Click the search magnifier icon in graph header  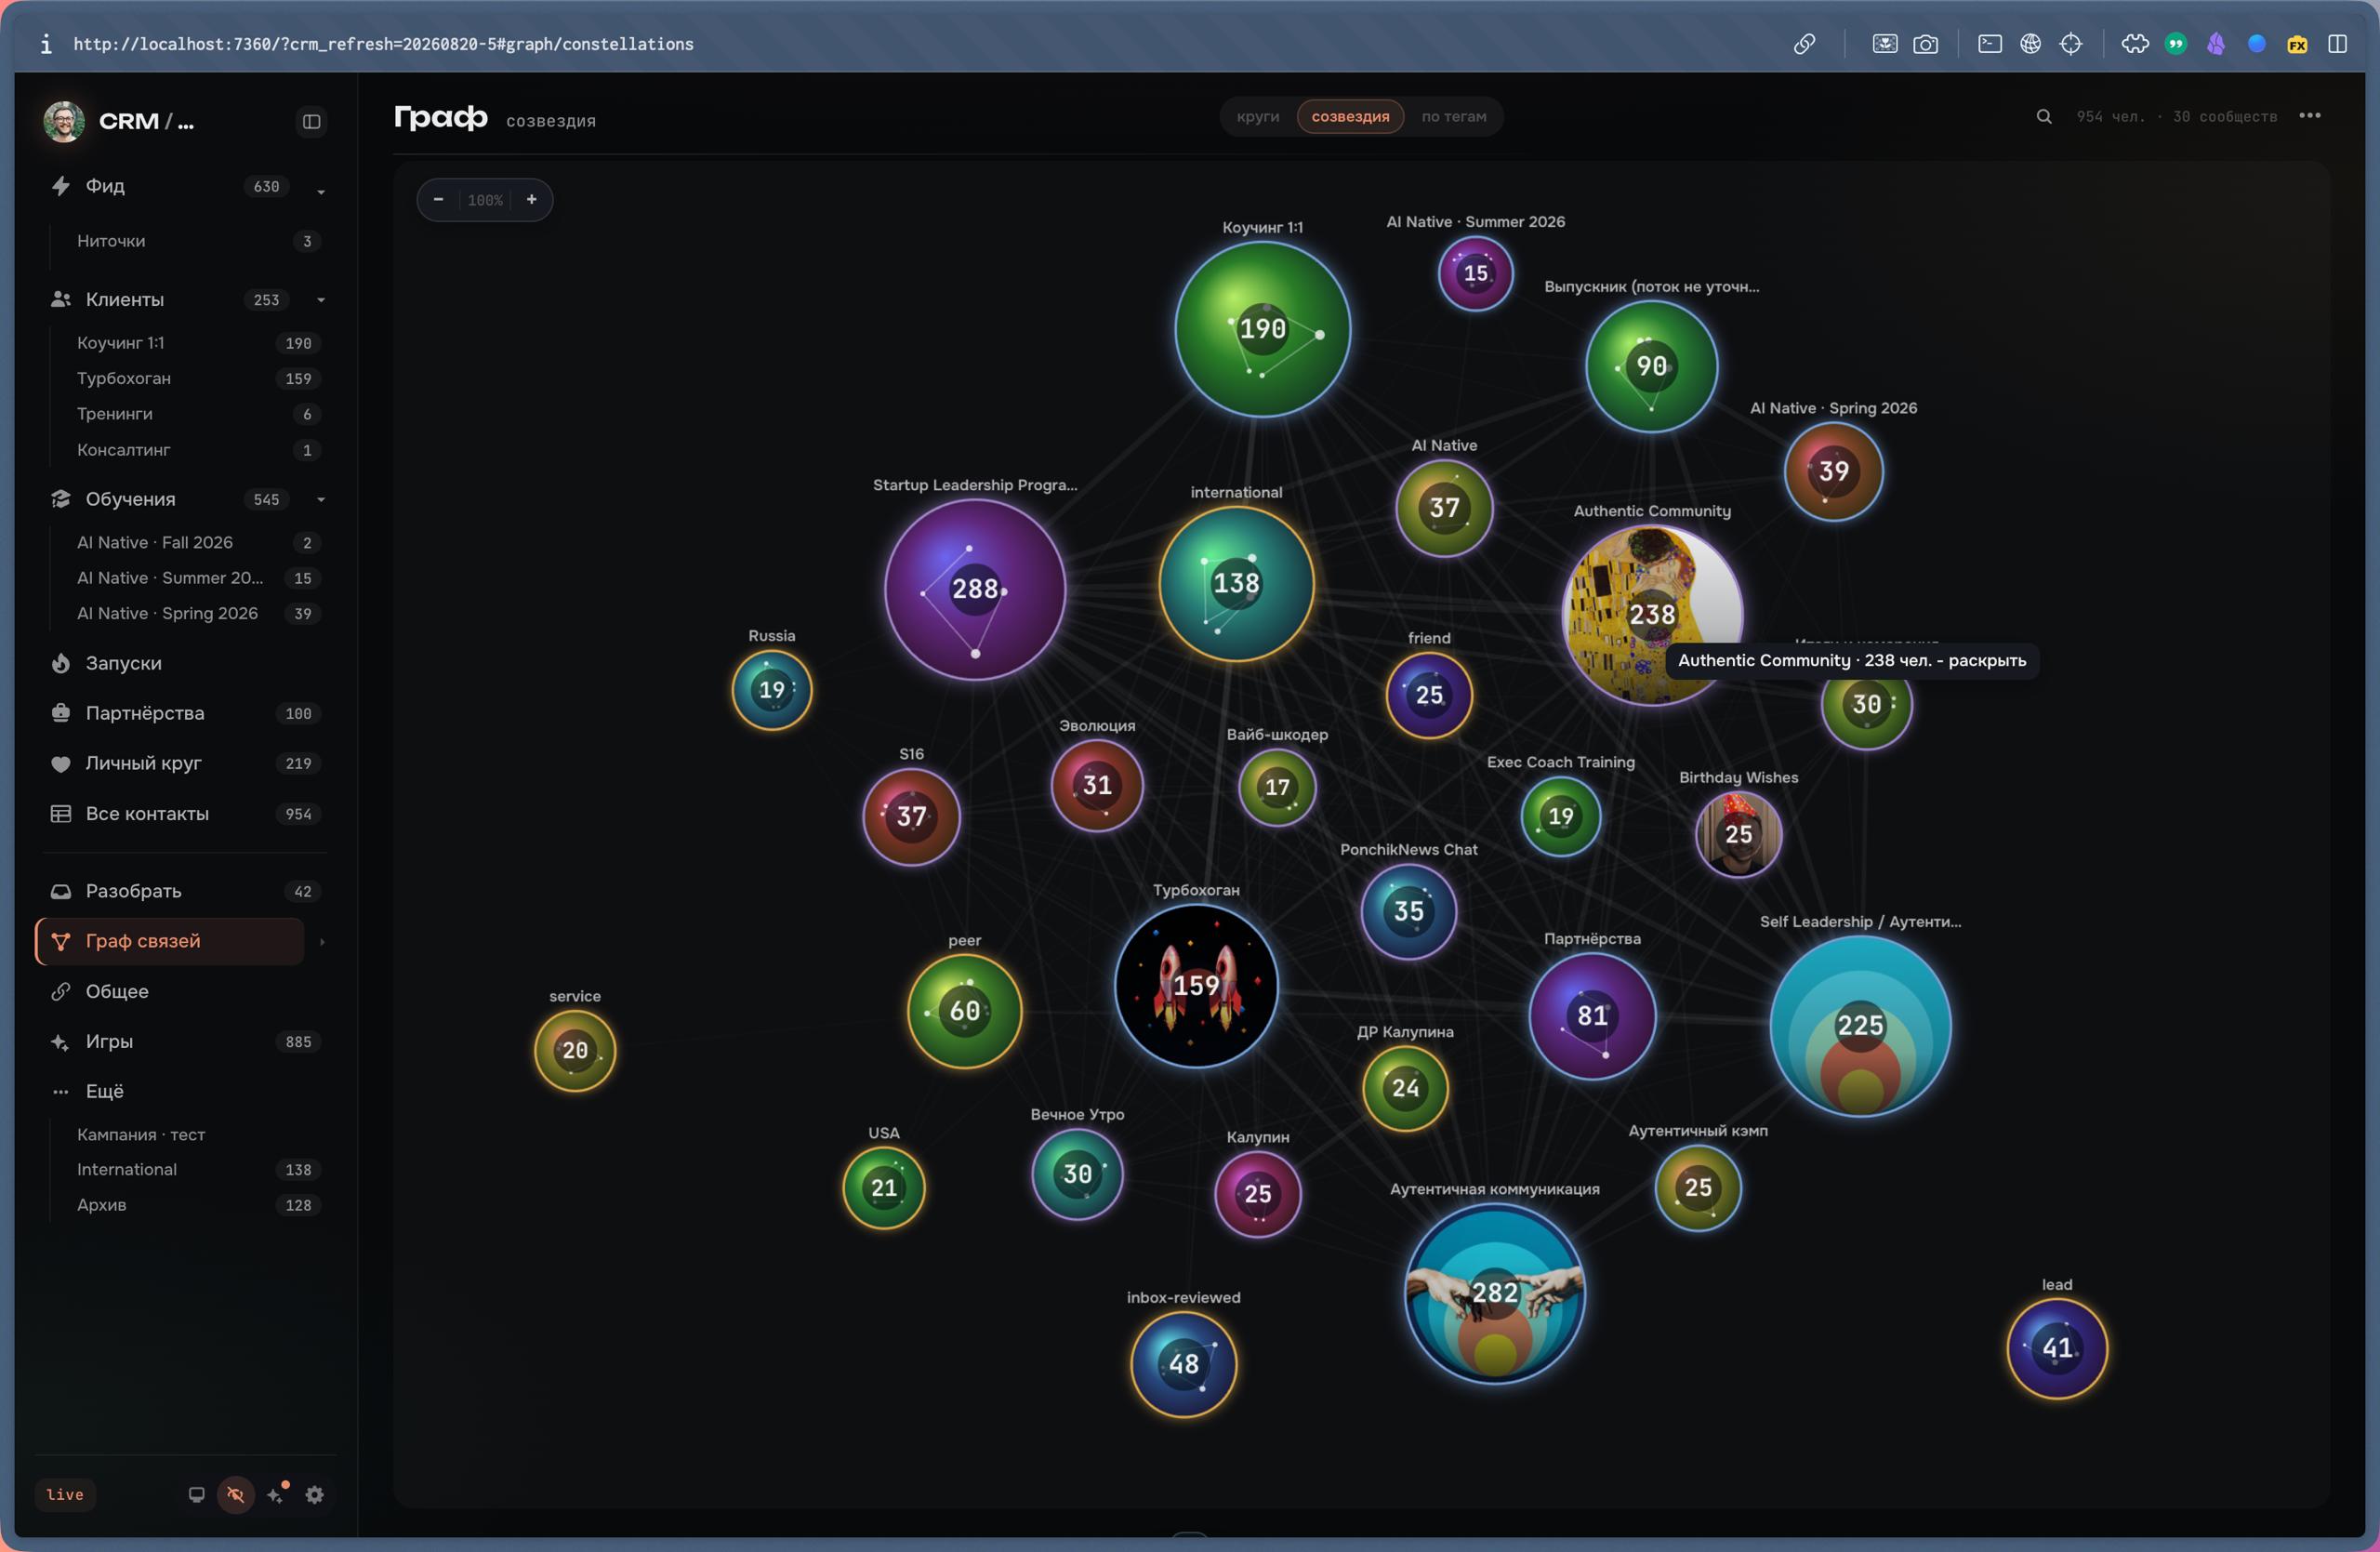click(2044, 117)
